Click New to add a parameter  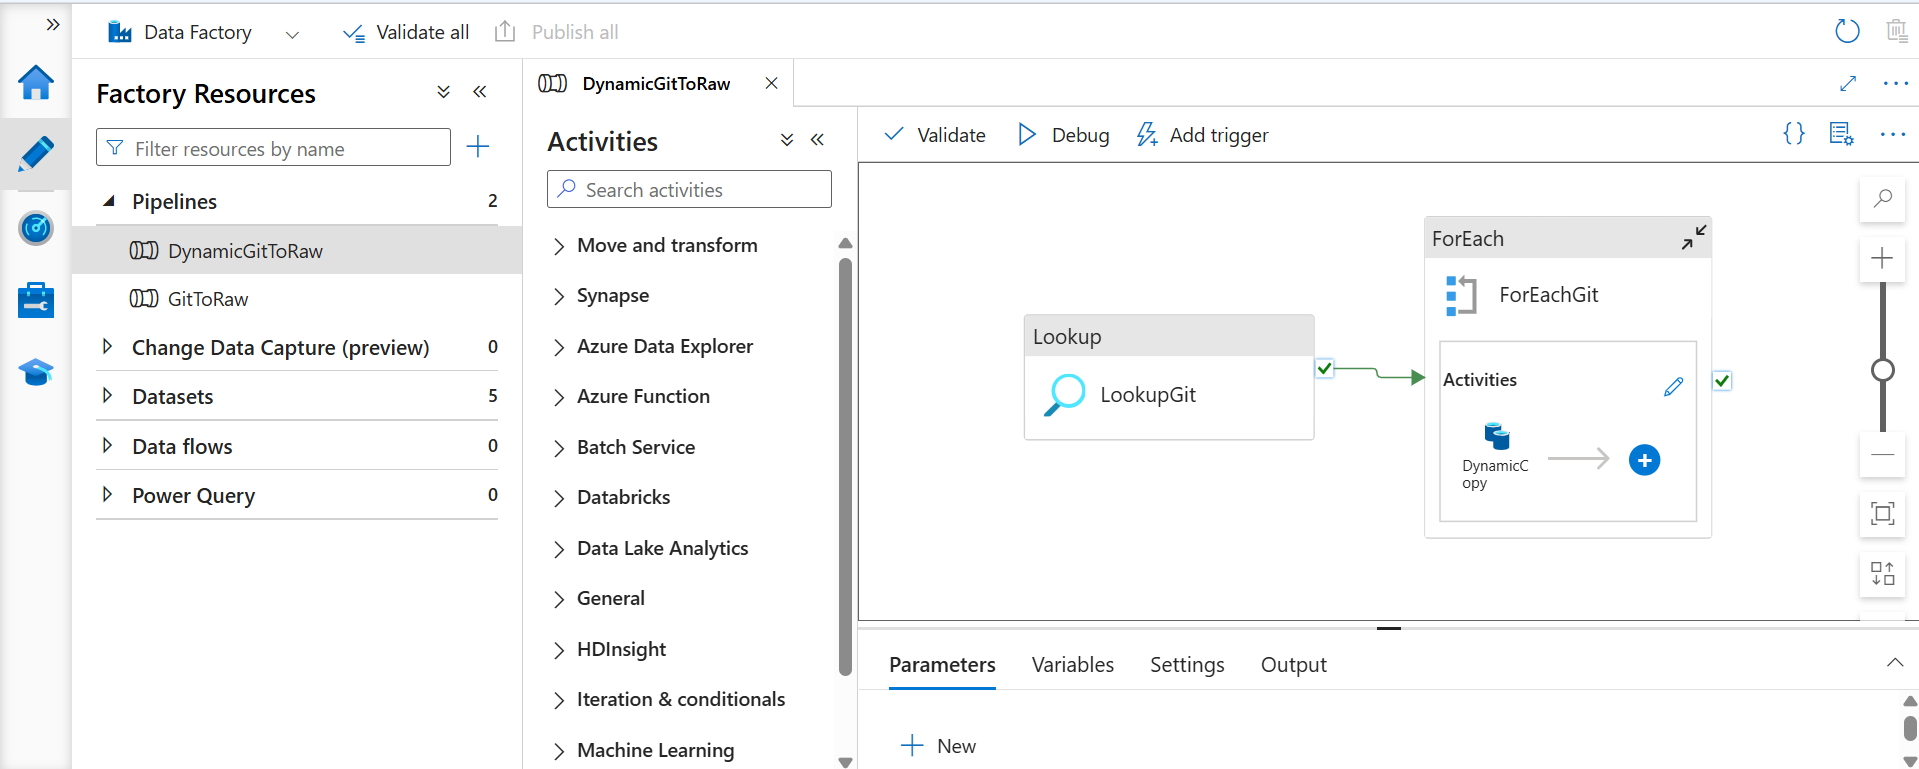click(x=938, y=746)
